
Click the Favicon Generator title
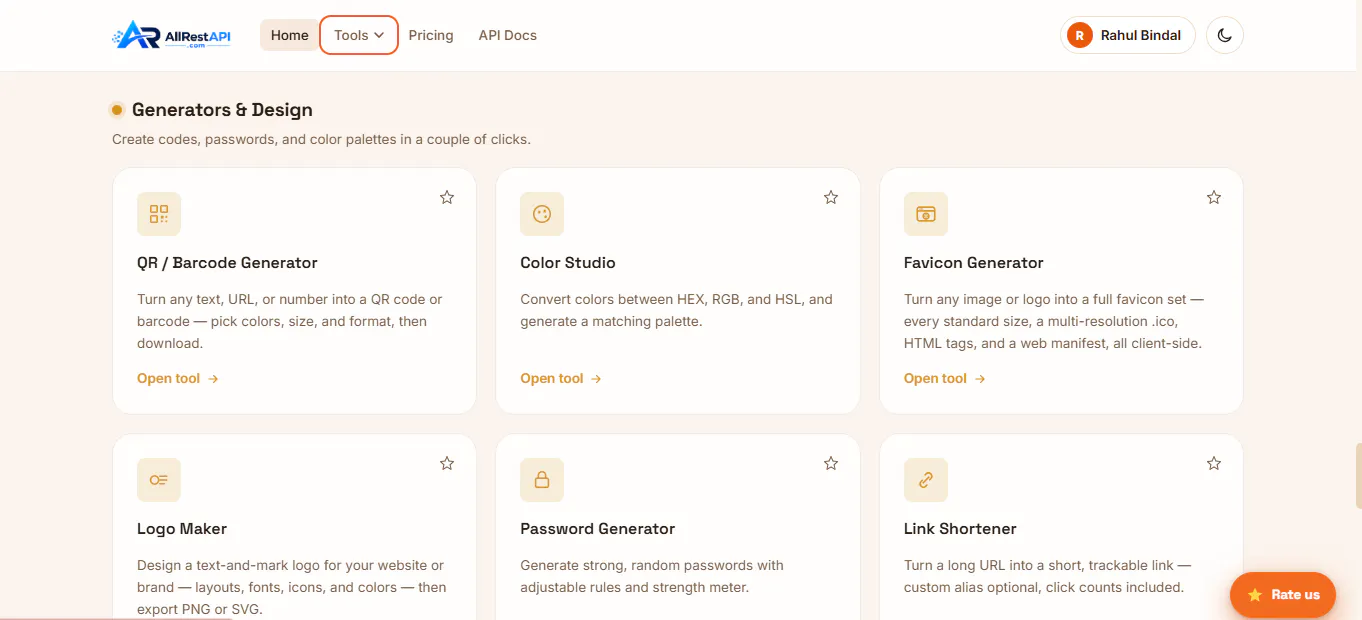(x=974, y=263)
